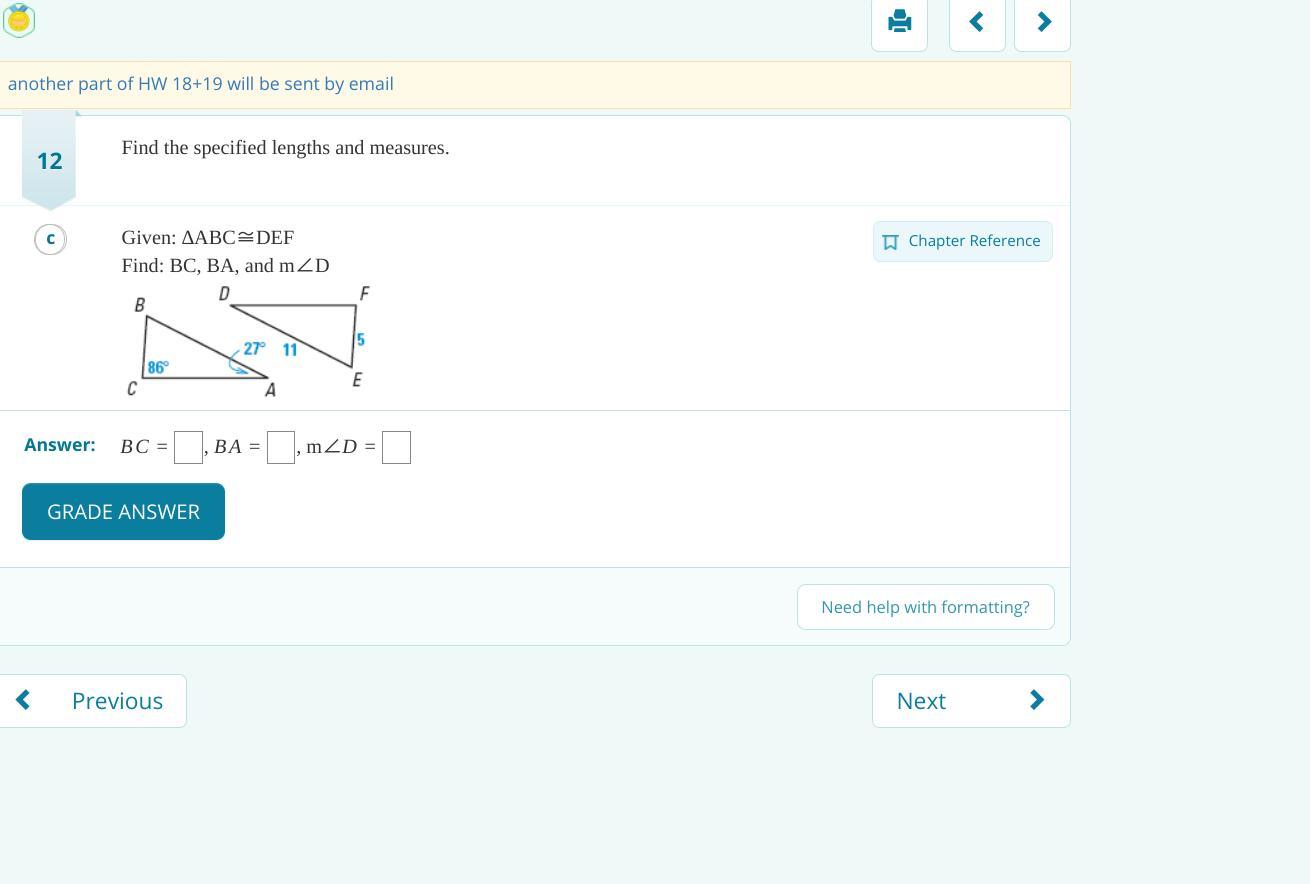The width and height of the screenshot is (1310, 884).
Task: Go to next question using top right-chevron
Action: coord(1042,21)
